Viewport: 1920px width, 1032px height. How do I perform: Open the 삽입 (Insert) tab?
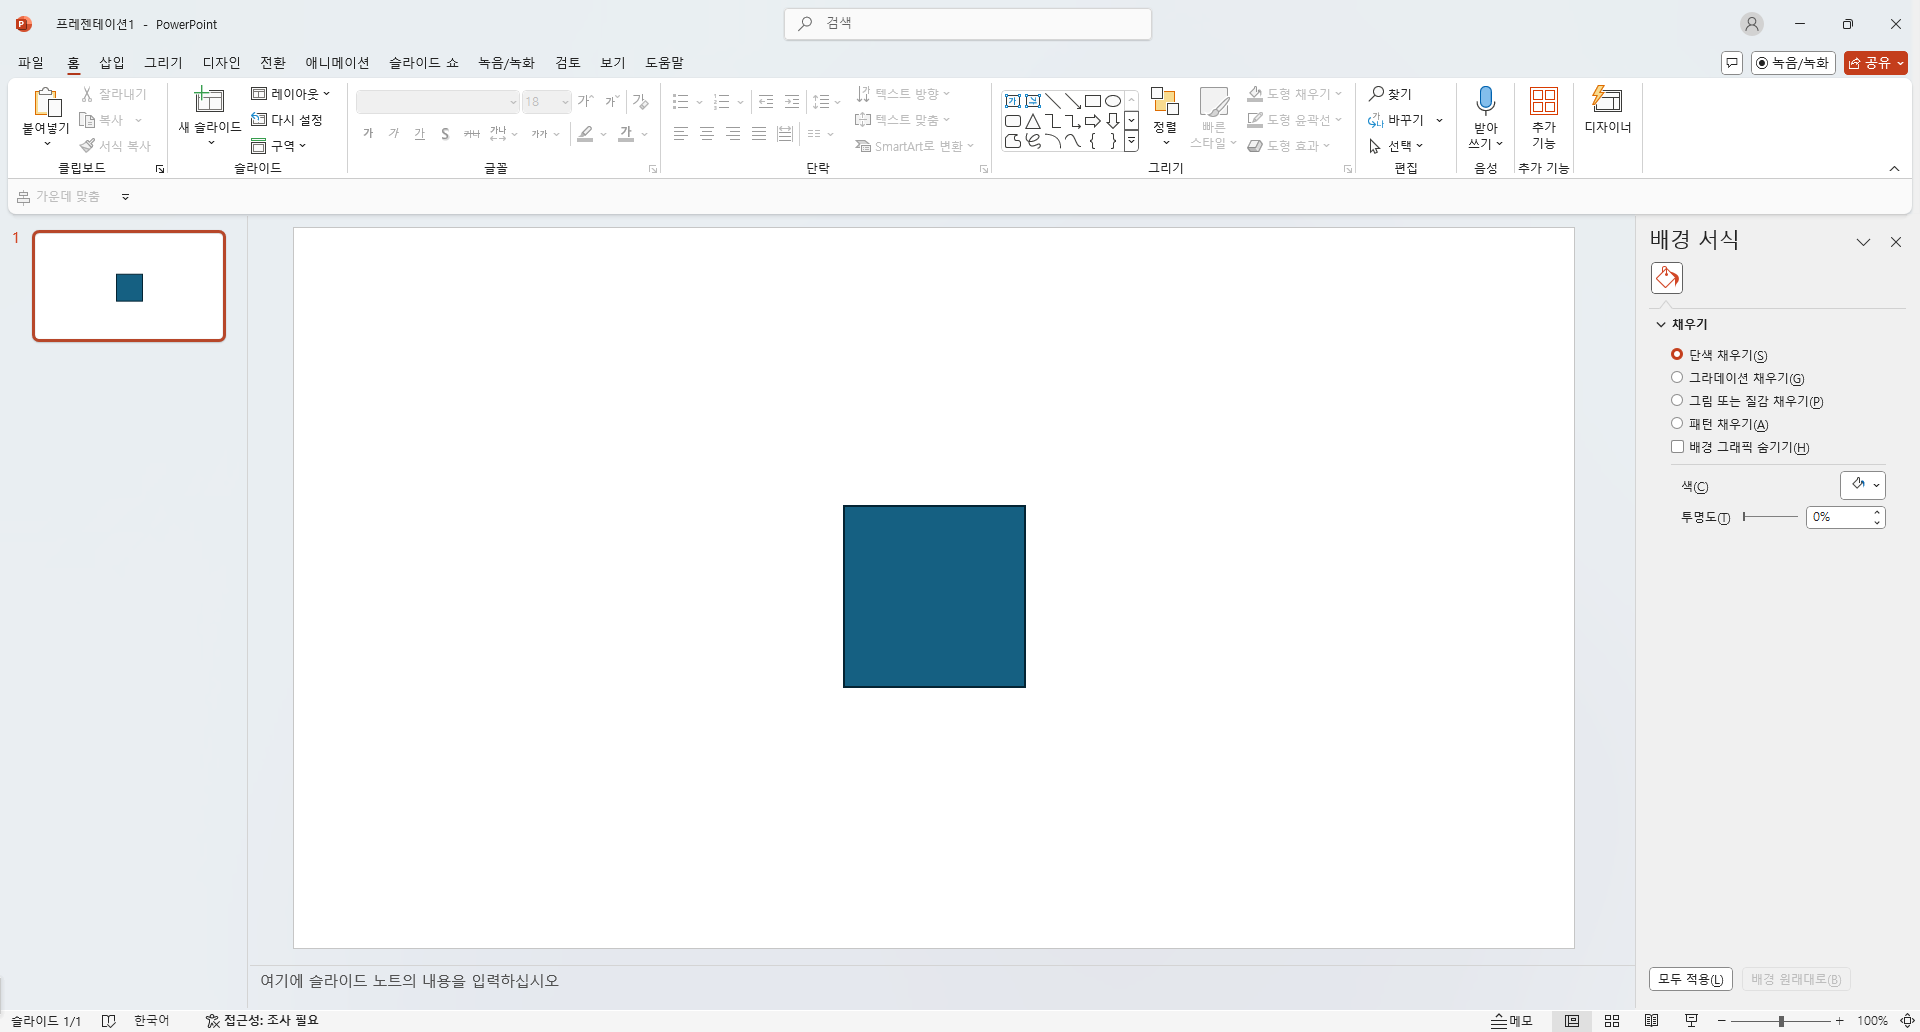pyautogui.click(x=112, y=63)
